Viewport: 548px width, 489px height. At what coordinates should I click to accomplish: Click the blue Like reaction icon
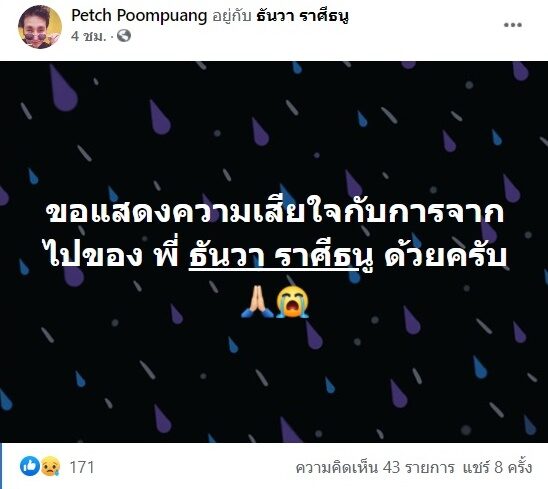(x=30, y=466)
